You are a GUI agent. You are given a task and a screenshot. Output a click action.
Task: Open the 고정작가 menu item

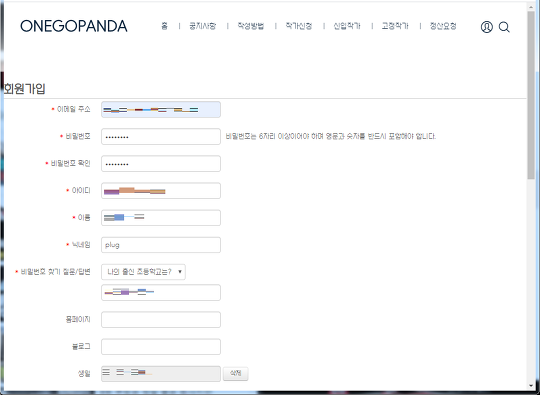[x=395, y=26]
